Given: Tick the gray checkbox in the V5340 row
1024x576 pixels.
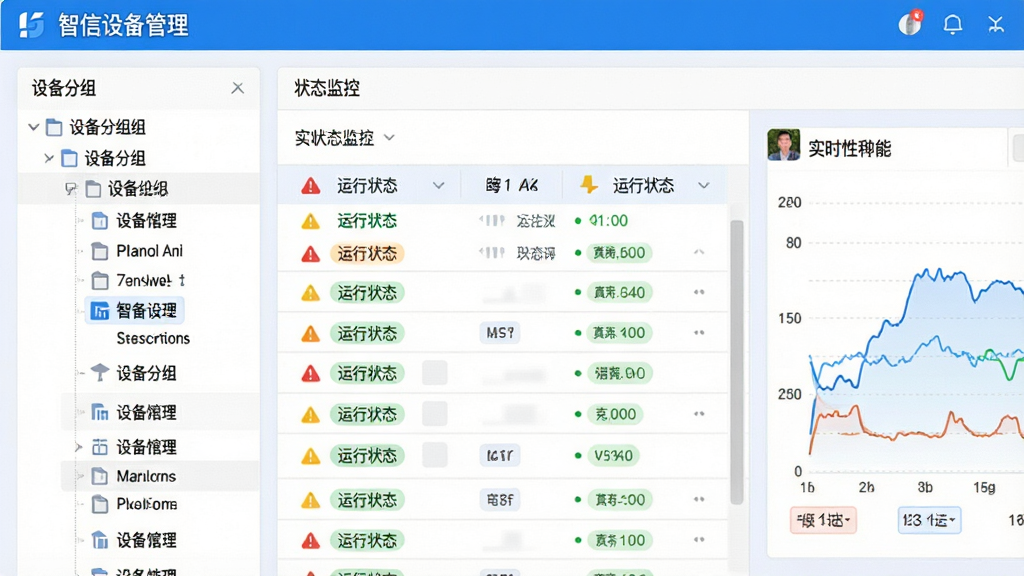Looking at the screenshot, I should pos(434,455).
